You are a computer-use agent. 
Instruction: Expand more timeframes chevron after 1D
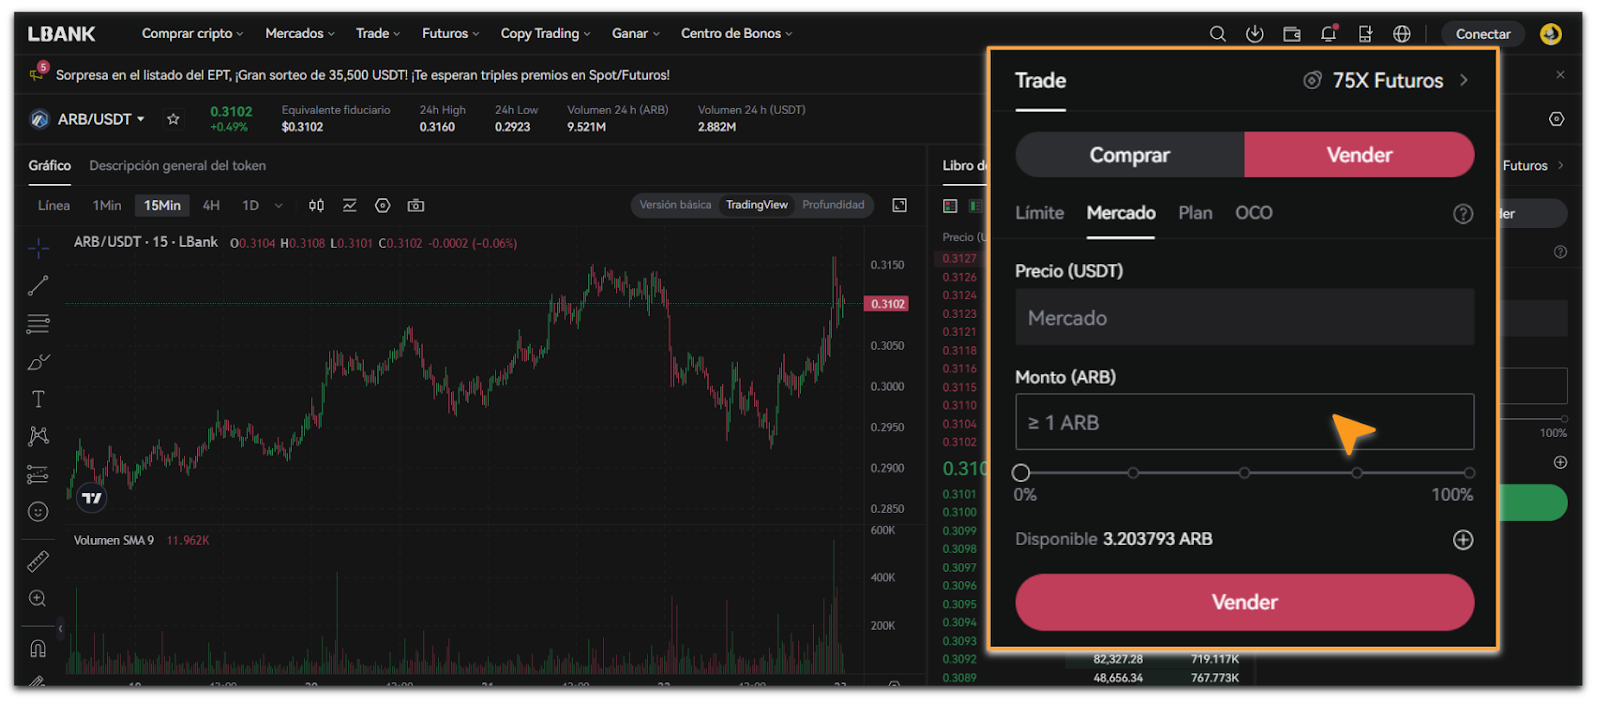(x=278, y=206)
